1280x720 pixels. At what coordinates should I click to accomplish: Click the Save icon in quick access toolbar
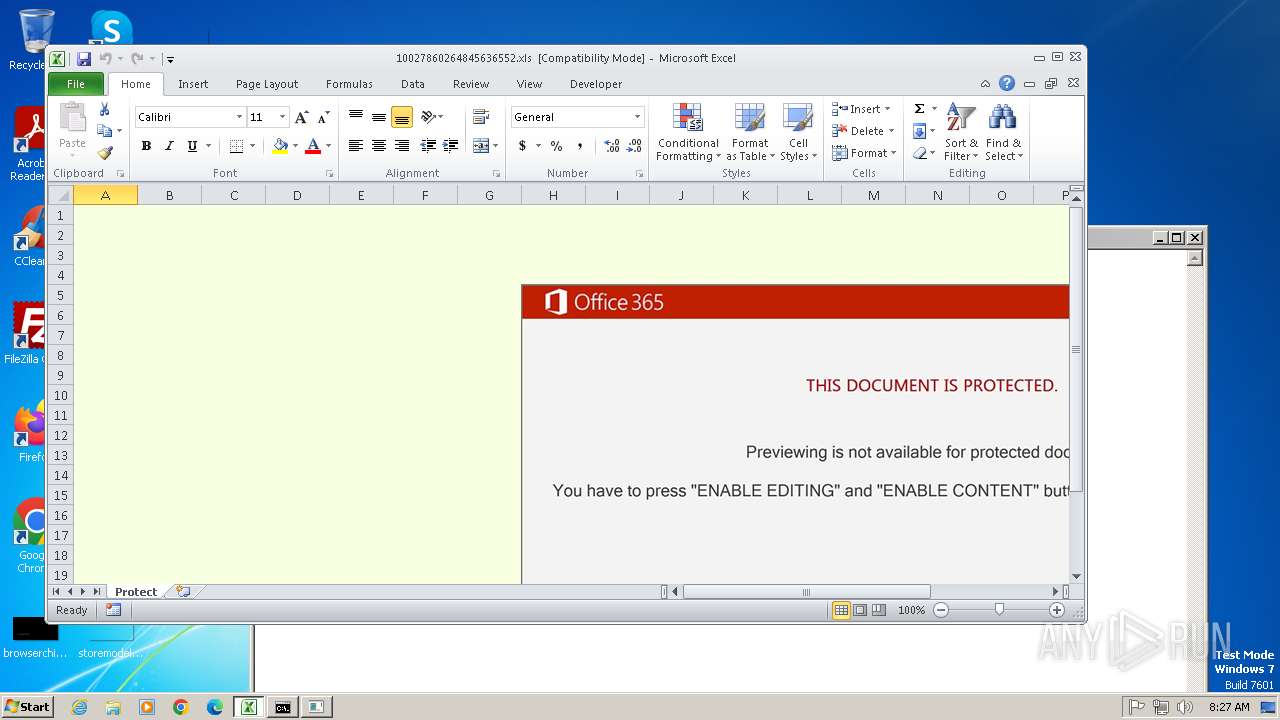[84, 59]
